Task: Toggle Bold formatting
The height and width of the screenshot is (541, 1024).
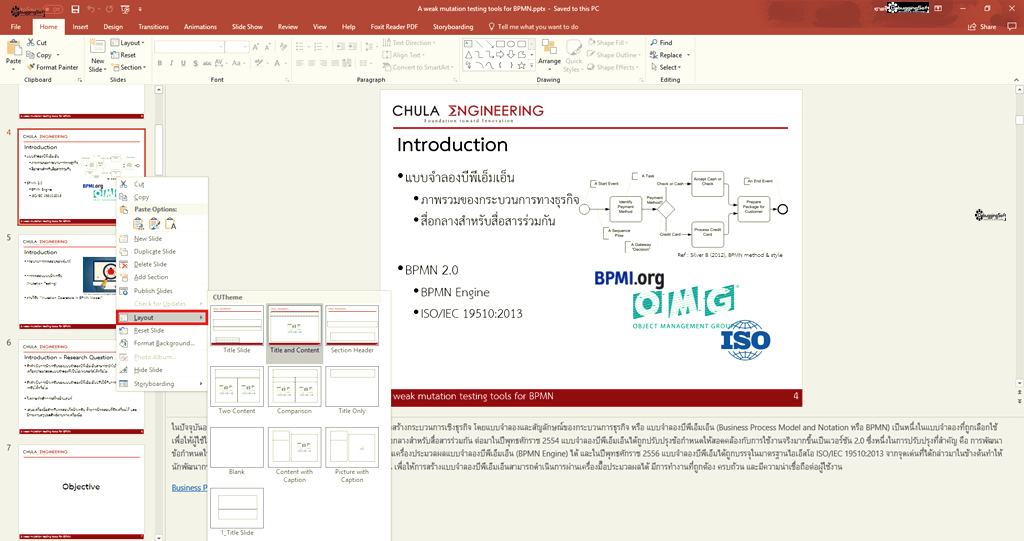Action: tap(161, 63)
